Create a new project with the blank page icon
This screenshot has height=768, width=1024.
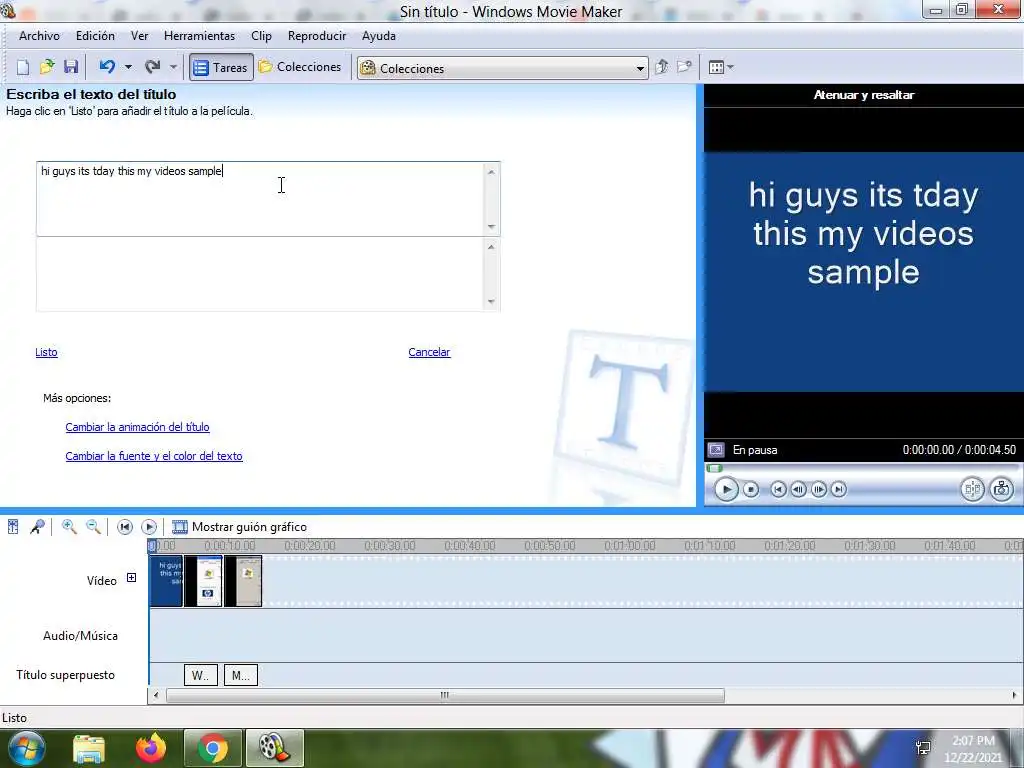click(x=23, y=67)
